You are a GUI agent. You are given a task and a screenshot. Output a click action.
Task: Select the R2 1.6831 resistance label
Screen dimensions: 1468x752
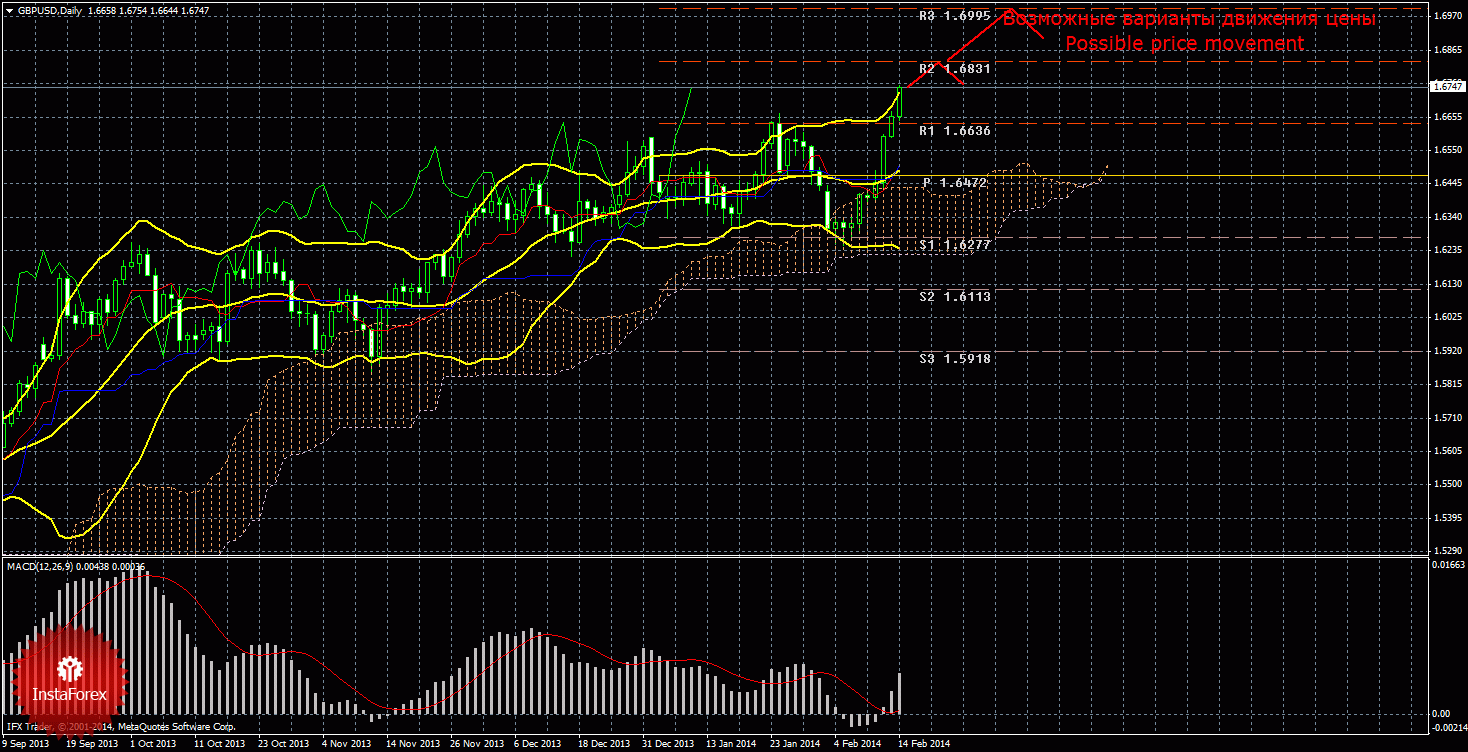pyautogui.click(x=954, y=69)
